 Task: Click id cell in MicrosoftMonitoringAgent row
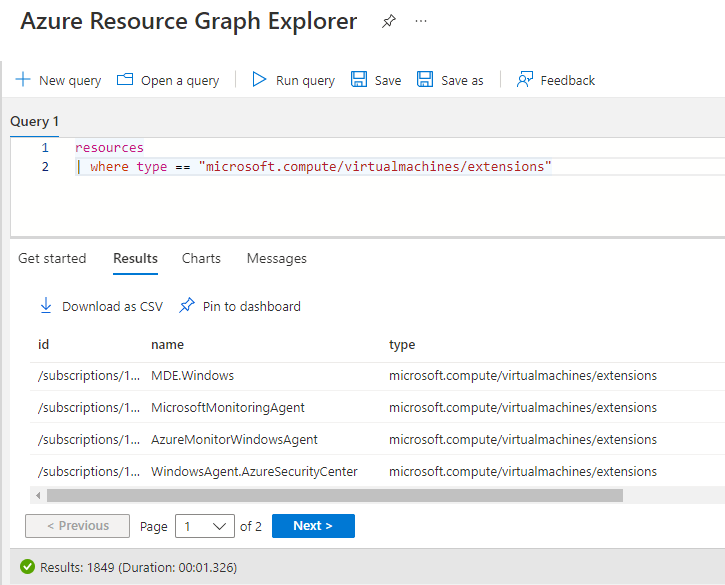click(x=89, y=407)
